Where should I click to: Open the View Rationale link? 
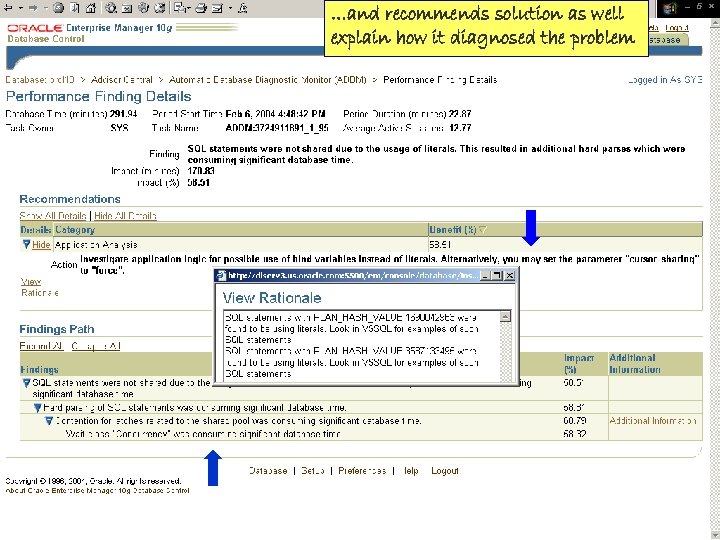pos(39,287)
